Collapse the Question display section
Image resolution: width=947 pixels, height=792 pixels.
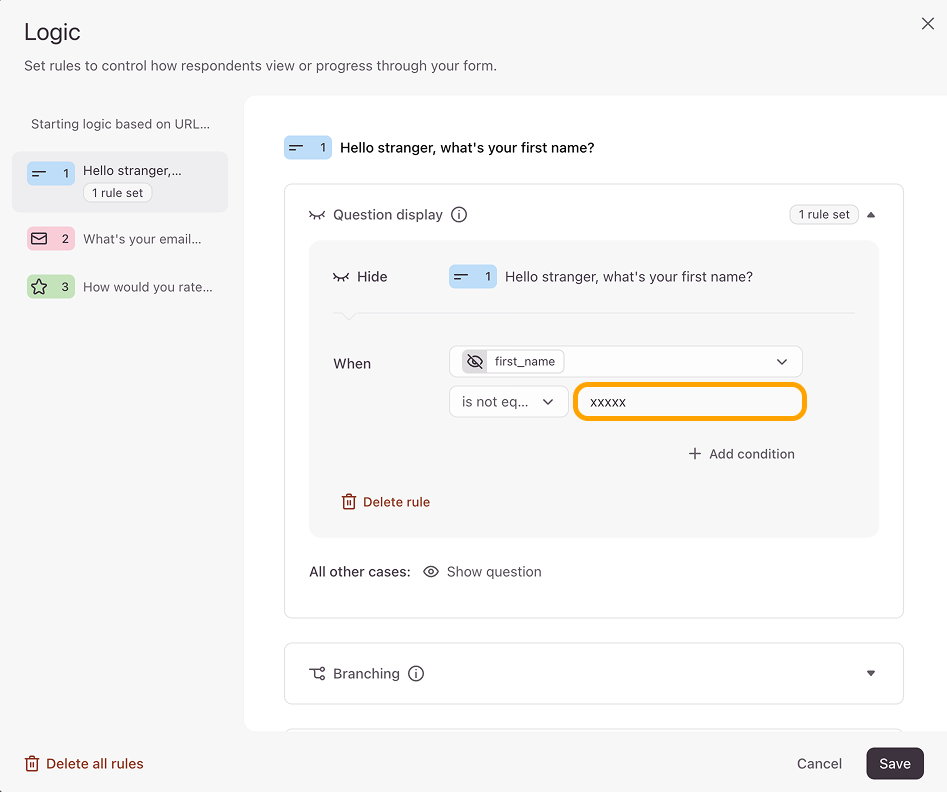tap(871, 214)
